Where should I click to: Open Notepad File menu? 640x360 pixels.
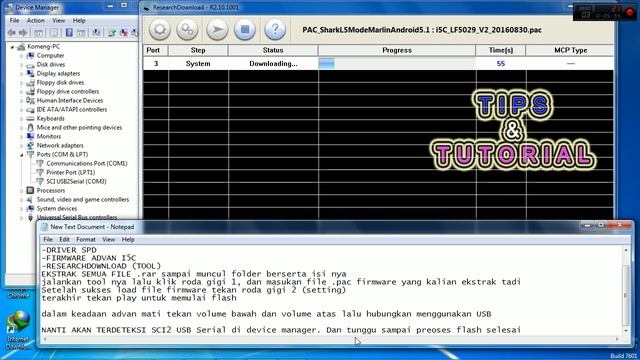coord(48,240)
